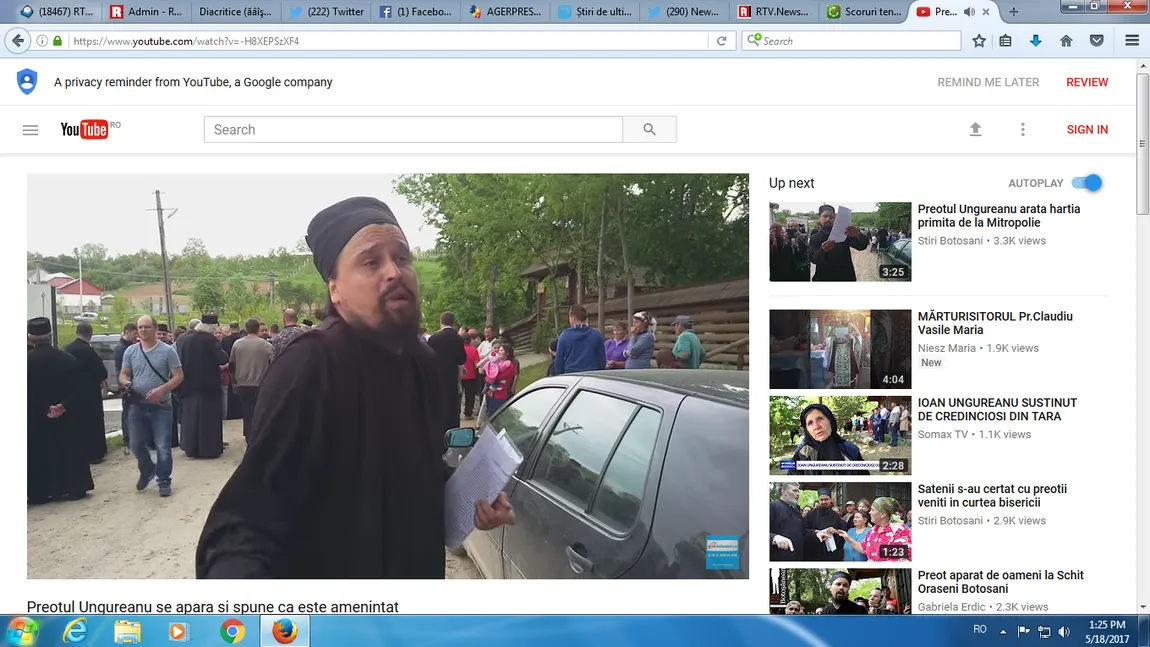Image resolution: width=1150 pixels, height=647 pixels.
Task: Click inside the YouTube search field
Action: click(x=412, y=130)
